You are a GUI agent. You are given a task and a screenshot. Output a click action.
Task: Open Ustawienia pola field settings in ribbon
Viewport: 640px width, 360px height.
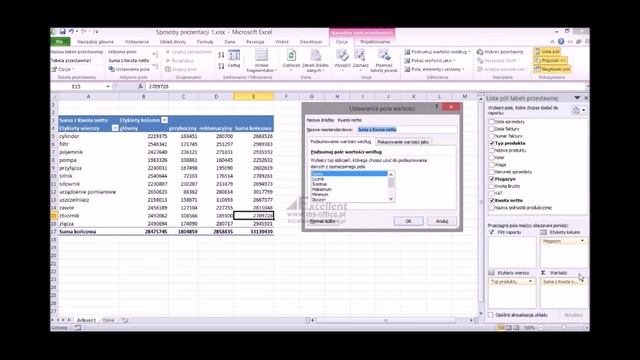129,69
